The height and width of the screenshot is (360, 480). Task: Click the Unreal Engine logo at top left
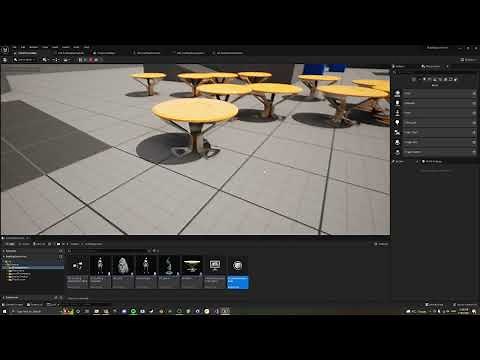pos(5,50)
